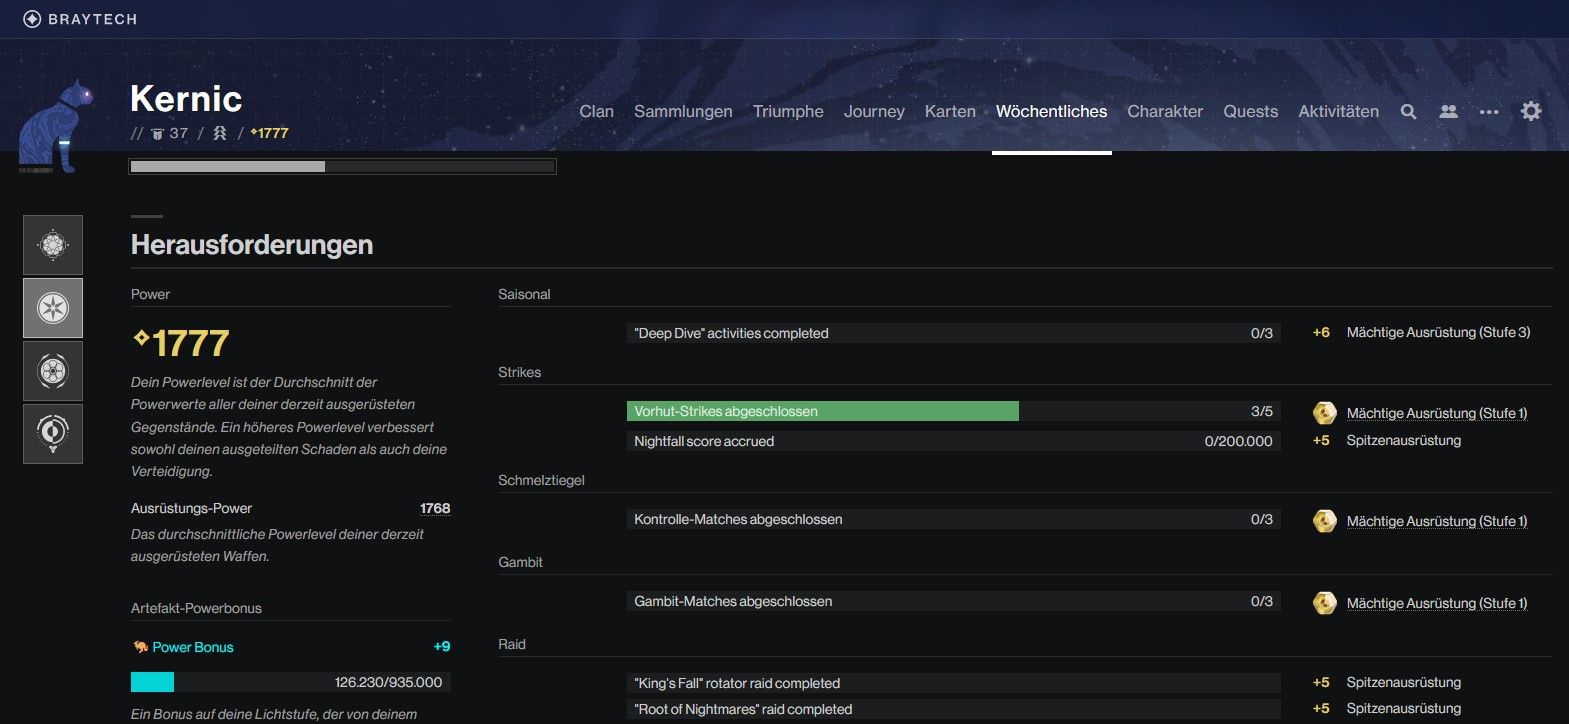The height and width of the screenshot is (724, 1569).
Task: Select the third sidebar emblem icon
Action: point(53,371)
